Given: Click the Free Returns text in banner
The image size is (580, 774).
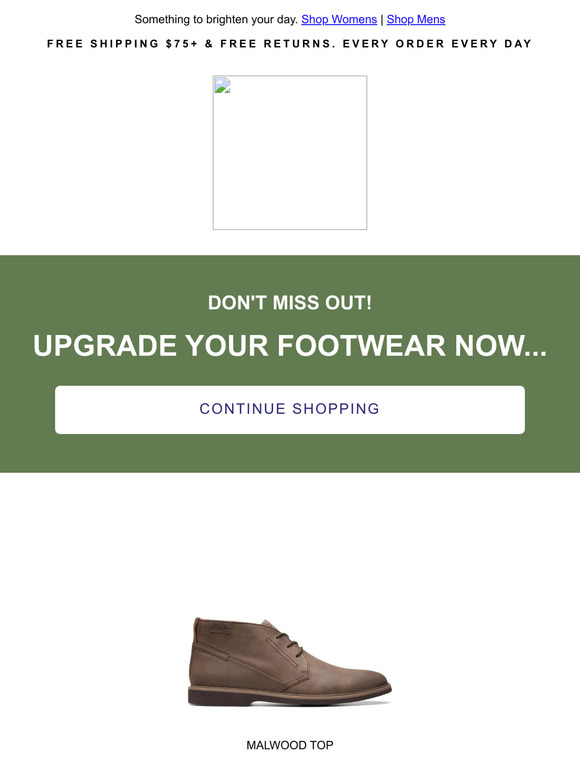Looking at the screenshot, I should (x=278, y=43).
